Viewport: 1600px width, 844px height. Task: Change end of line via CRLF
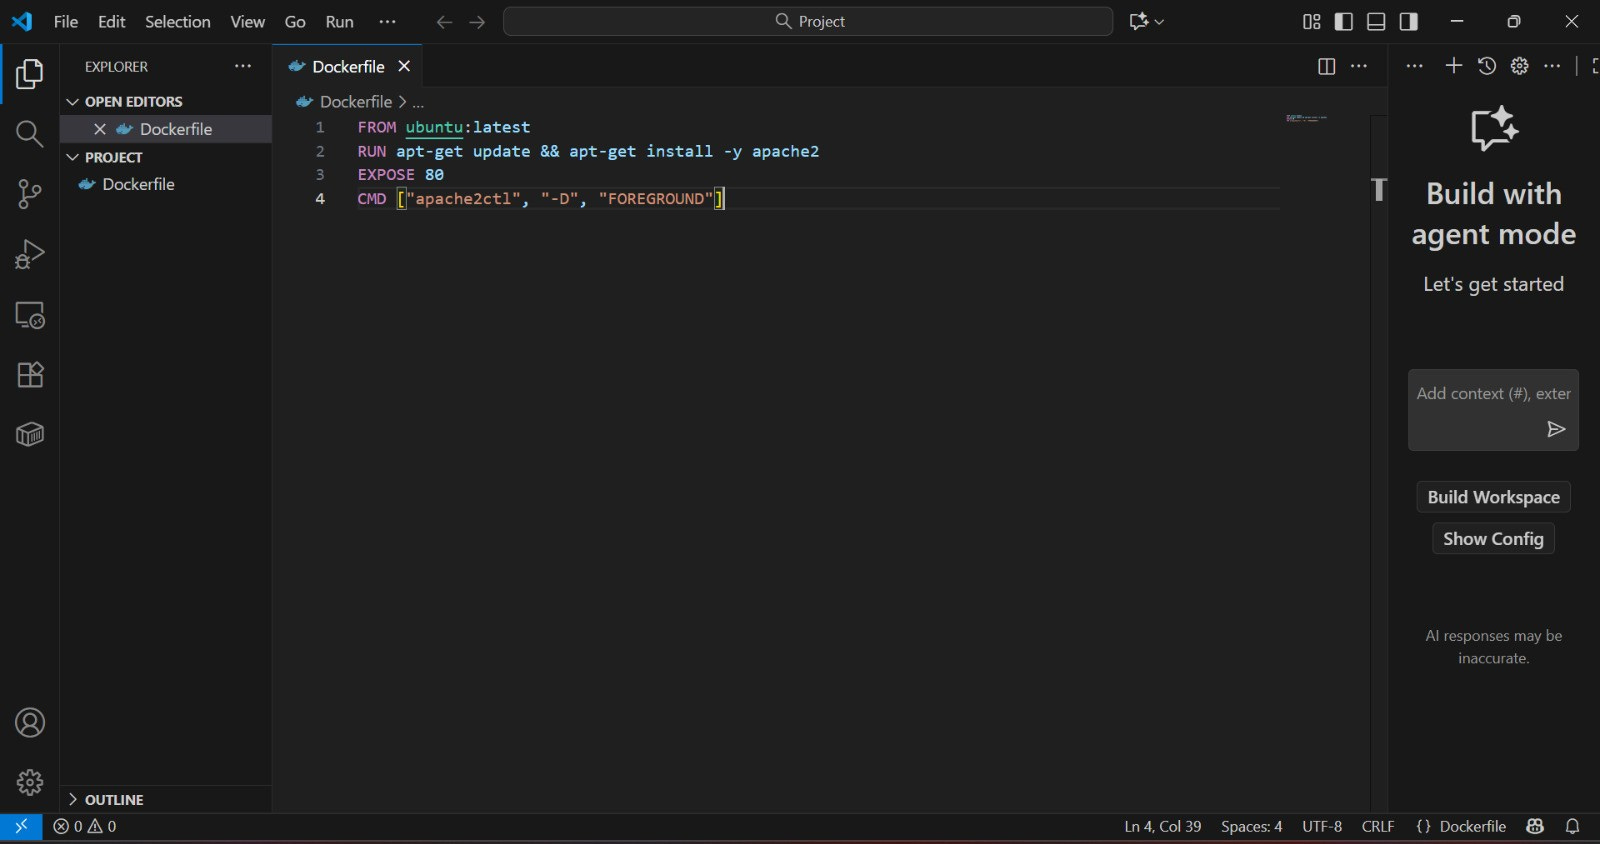tap(1377, 827)
